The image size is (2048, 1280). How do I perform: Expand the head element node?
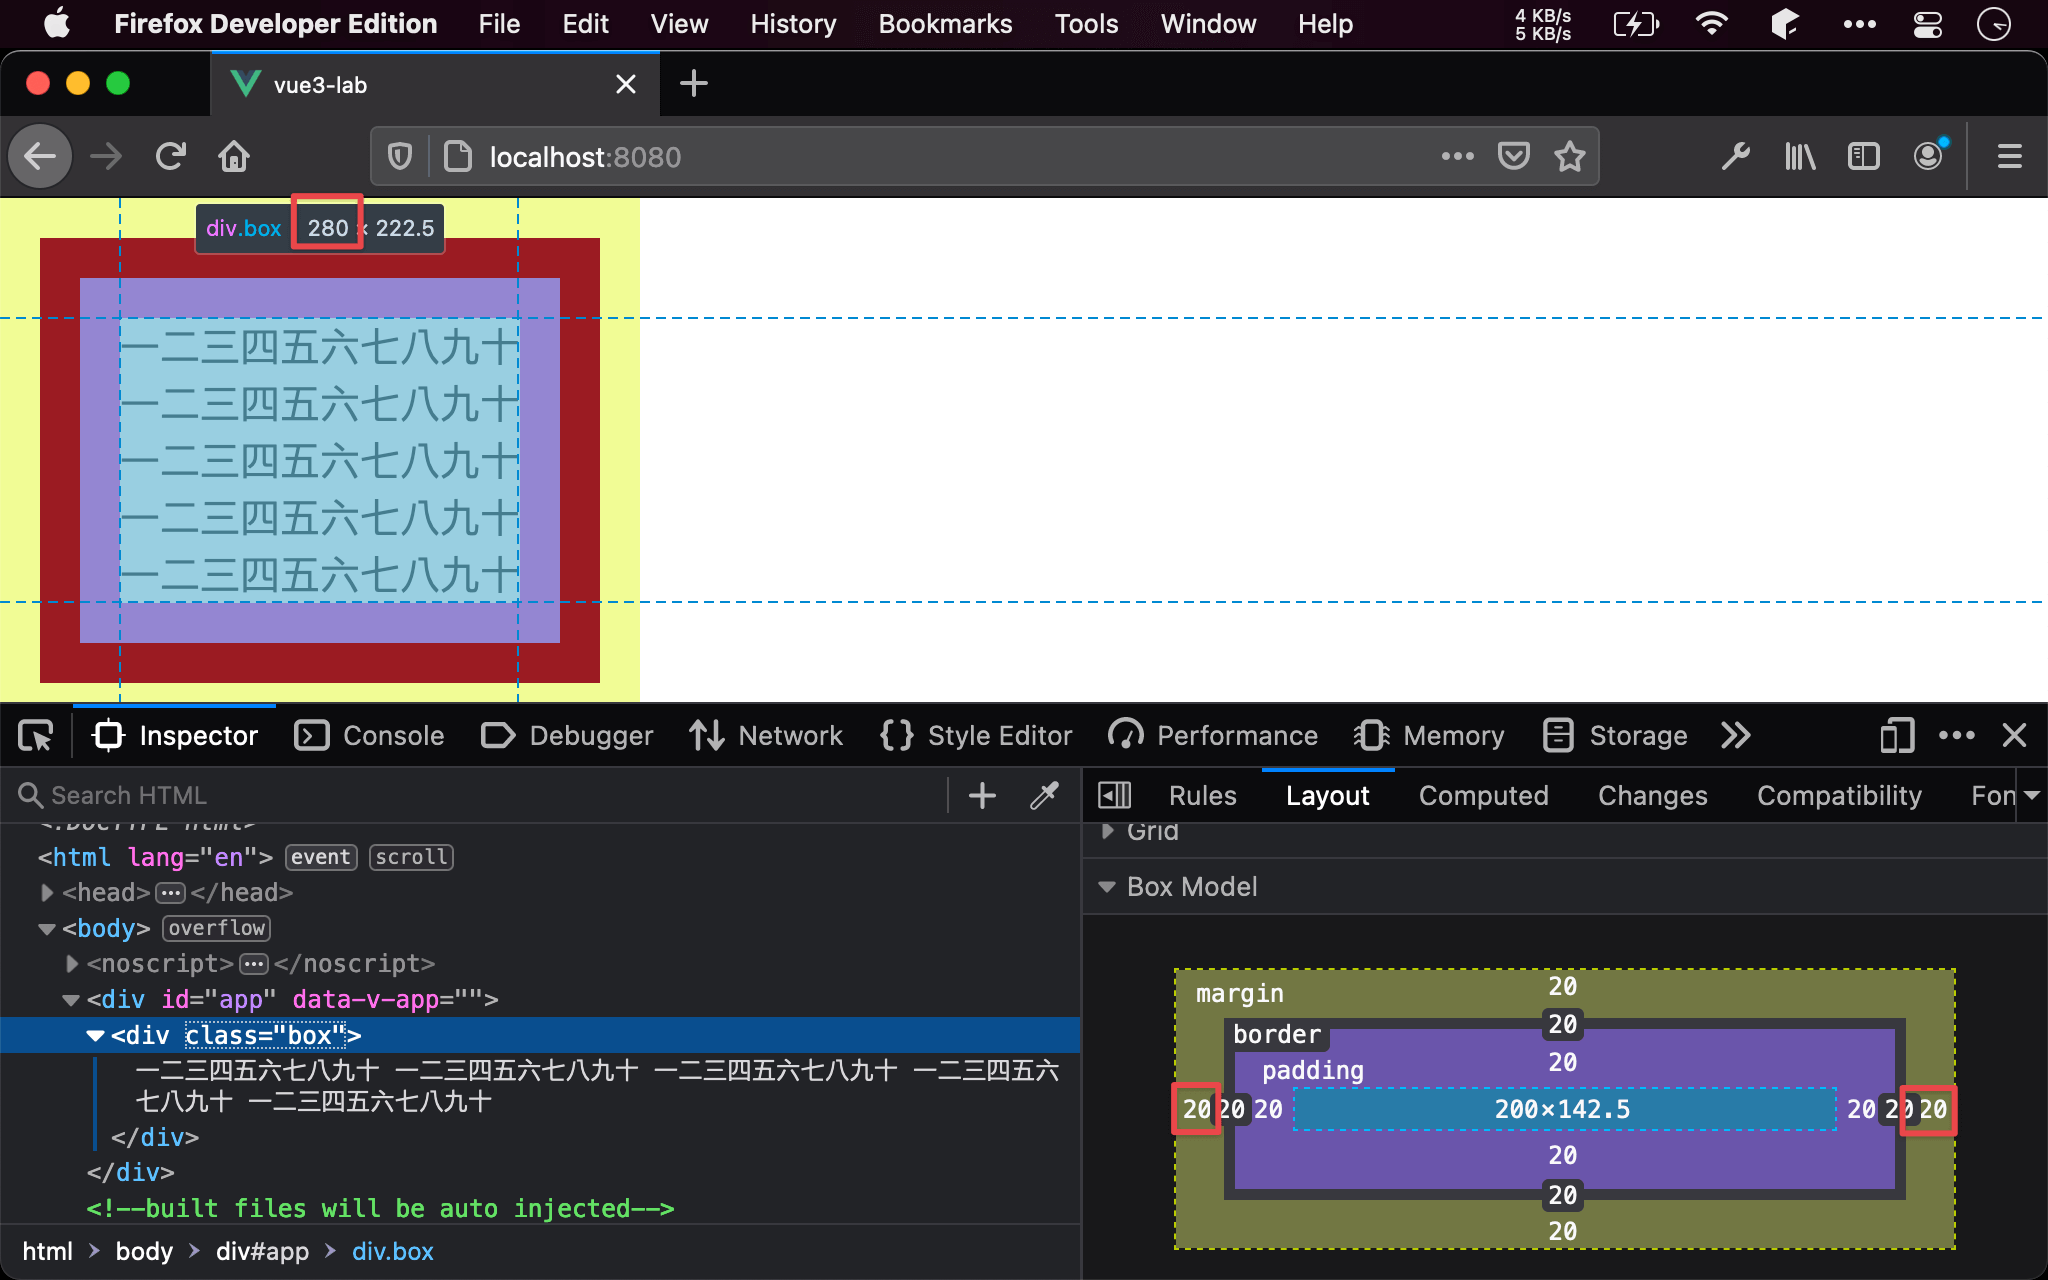click(x=47, y=892)
